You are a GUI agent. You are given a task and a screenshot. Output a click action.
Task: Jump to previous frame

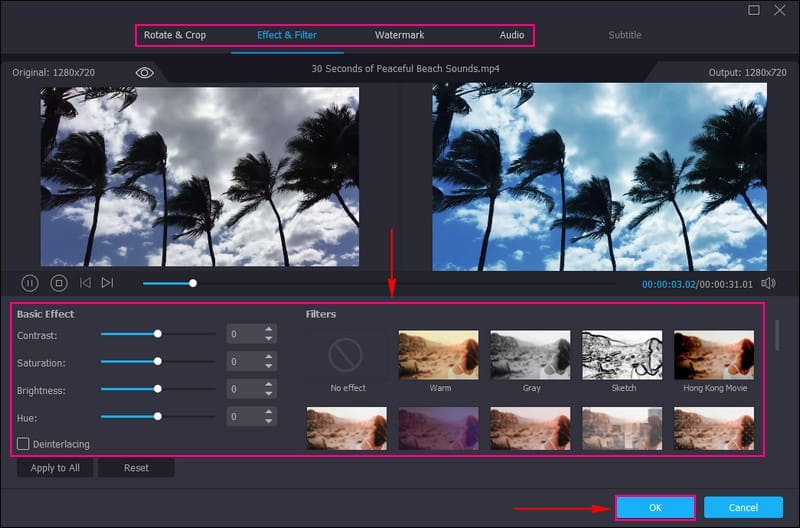click(85, 284)
